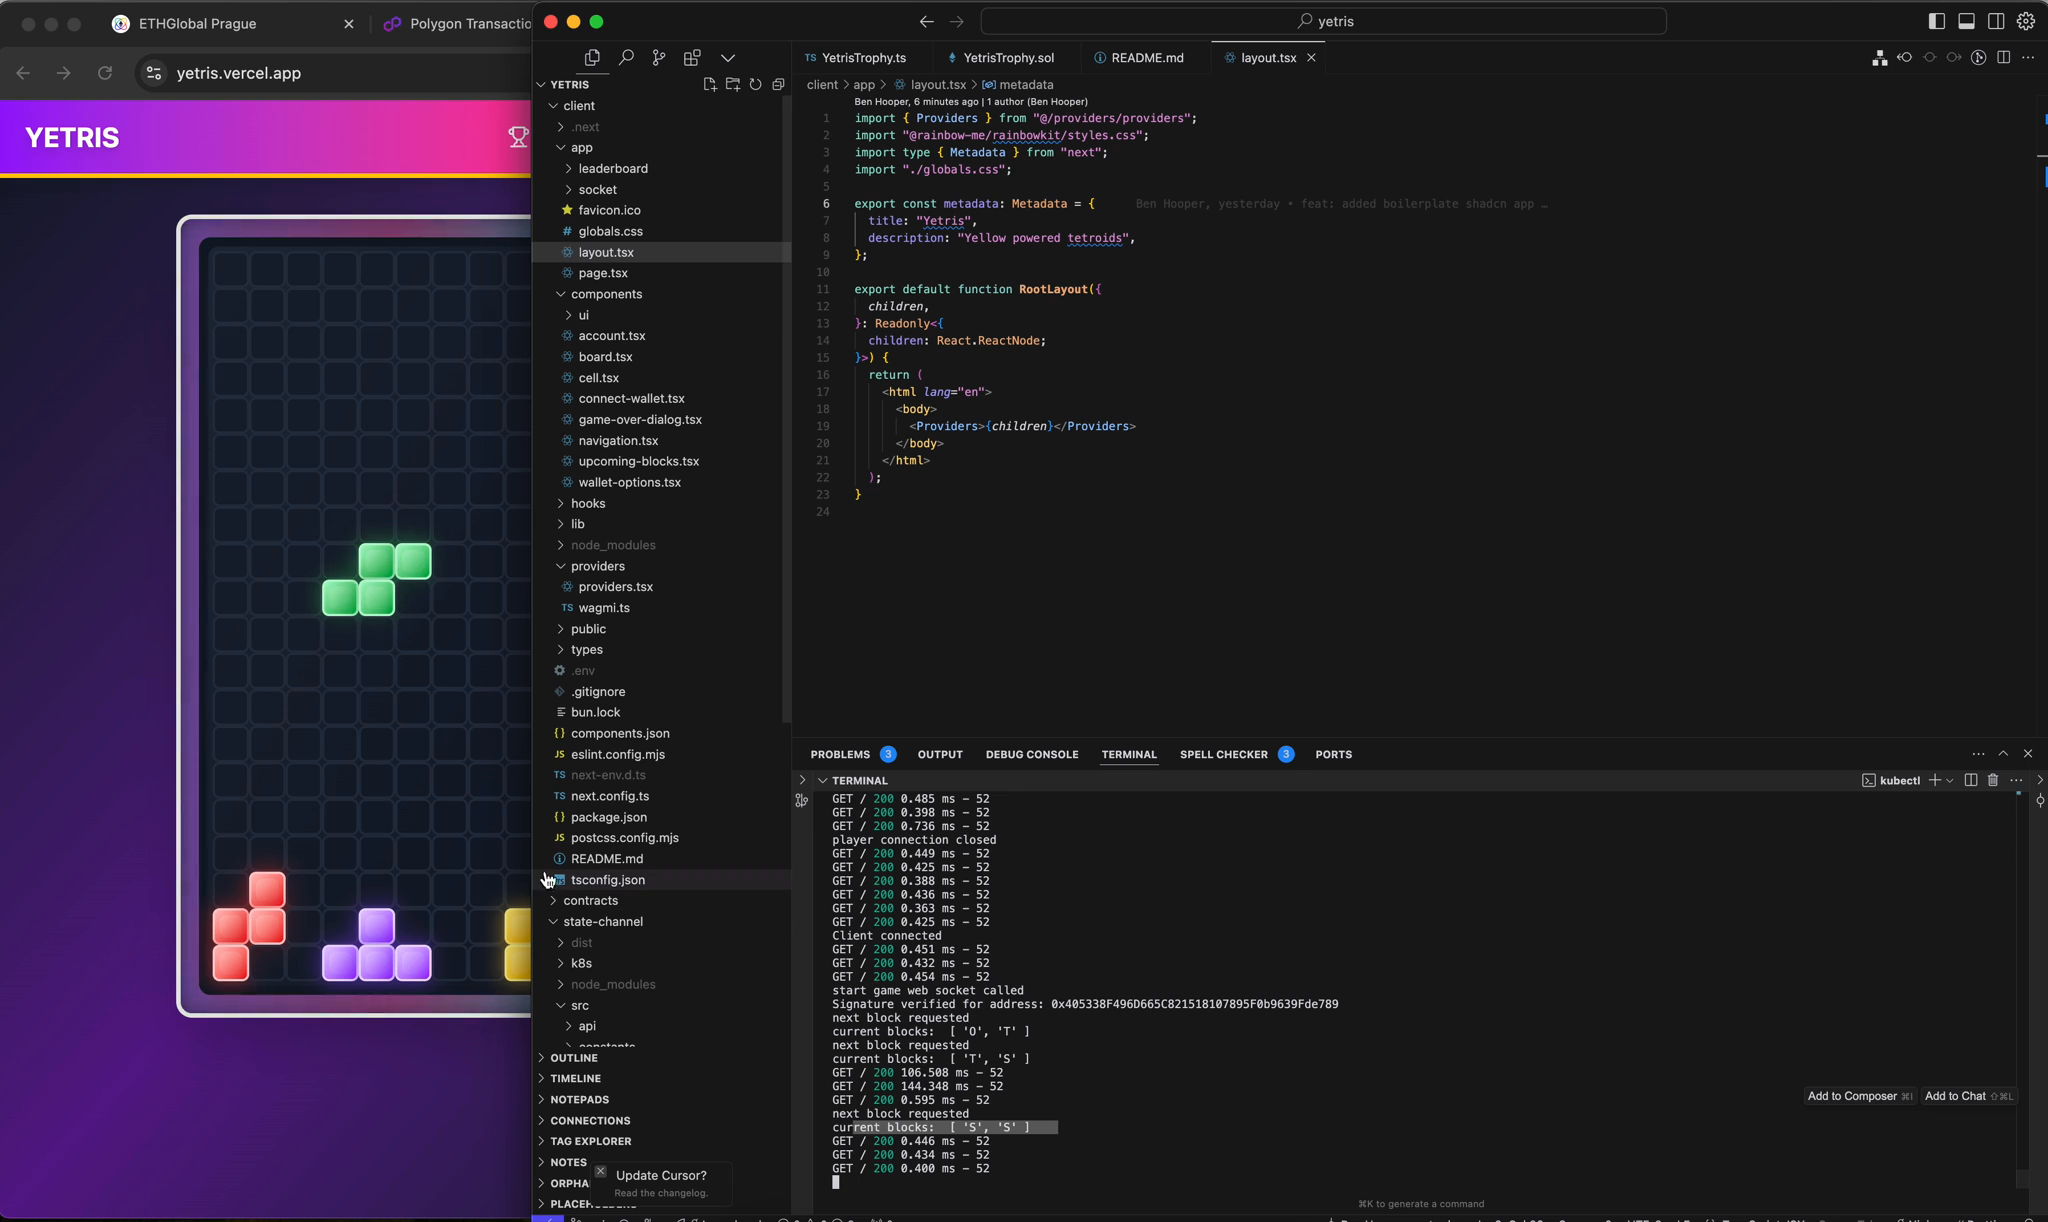Collapse the components folder
This screenshot has height=1222, width=2048.
pyautogui.click(x=599, y=295)
